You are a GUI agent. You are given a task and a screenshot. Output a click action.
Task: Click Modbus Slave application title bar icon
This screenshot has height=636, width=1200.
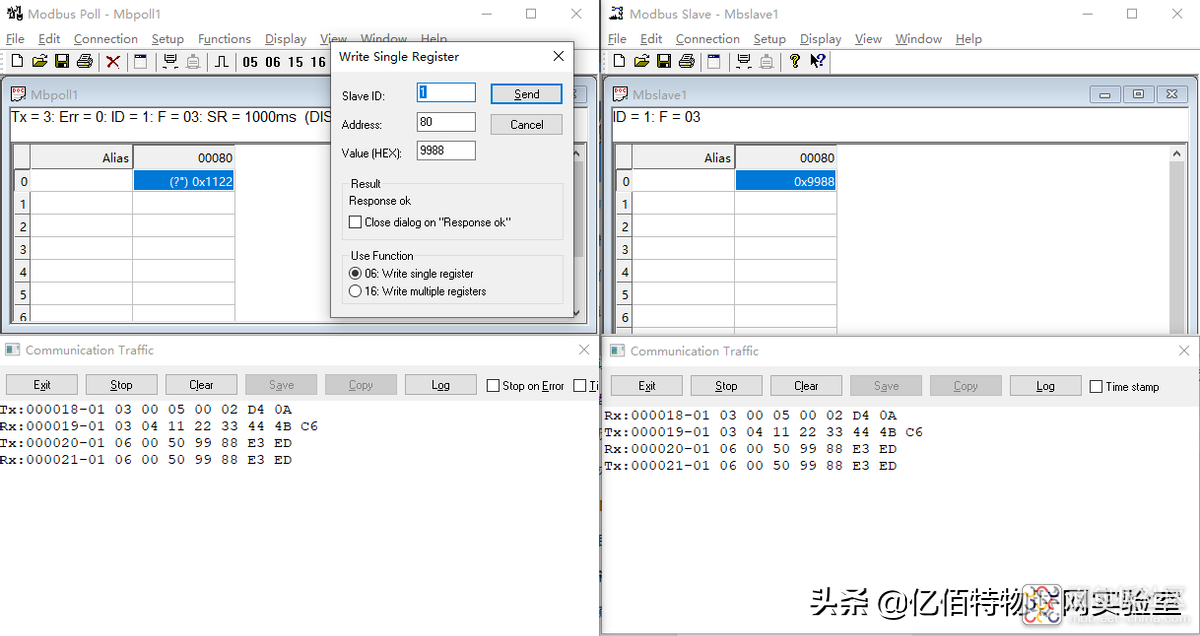(x=617, y=14)
